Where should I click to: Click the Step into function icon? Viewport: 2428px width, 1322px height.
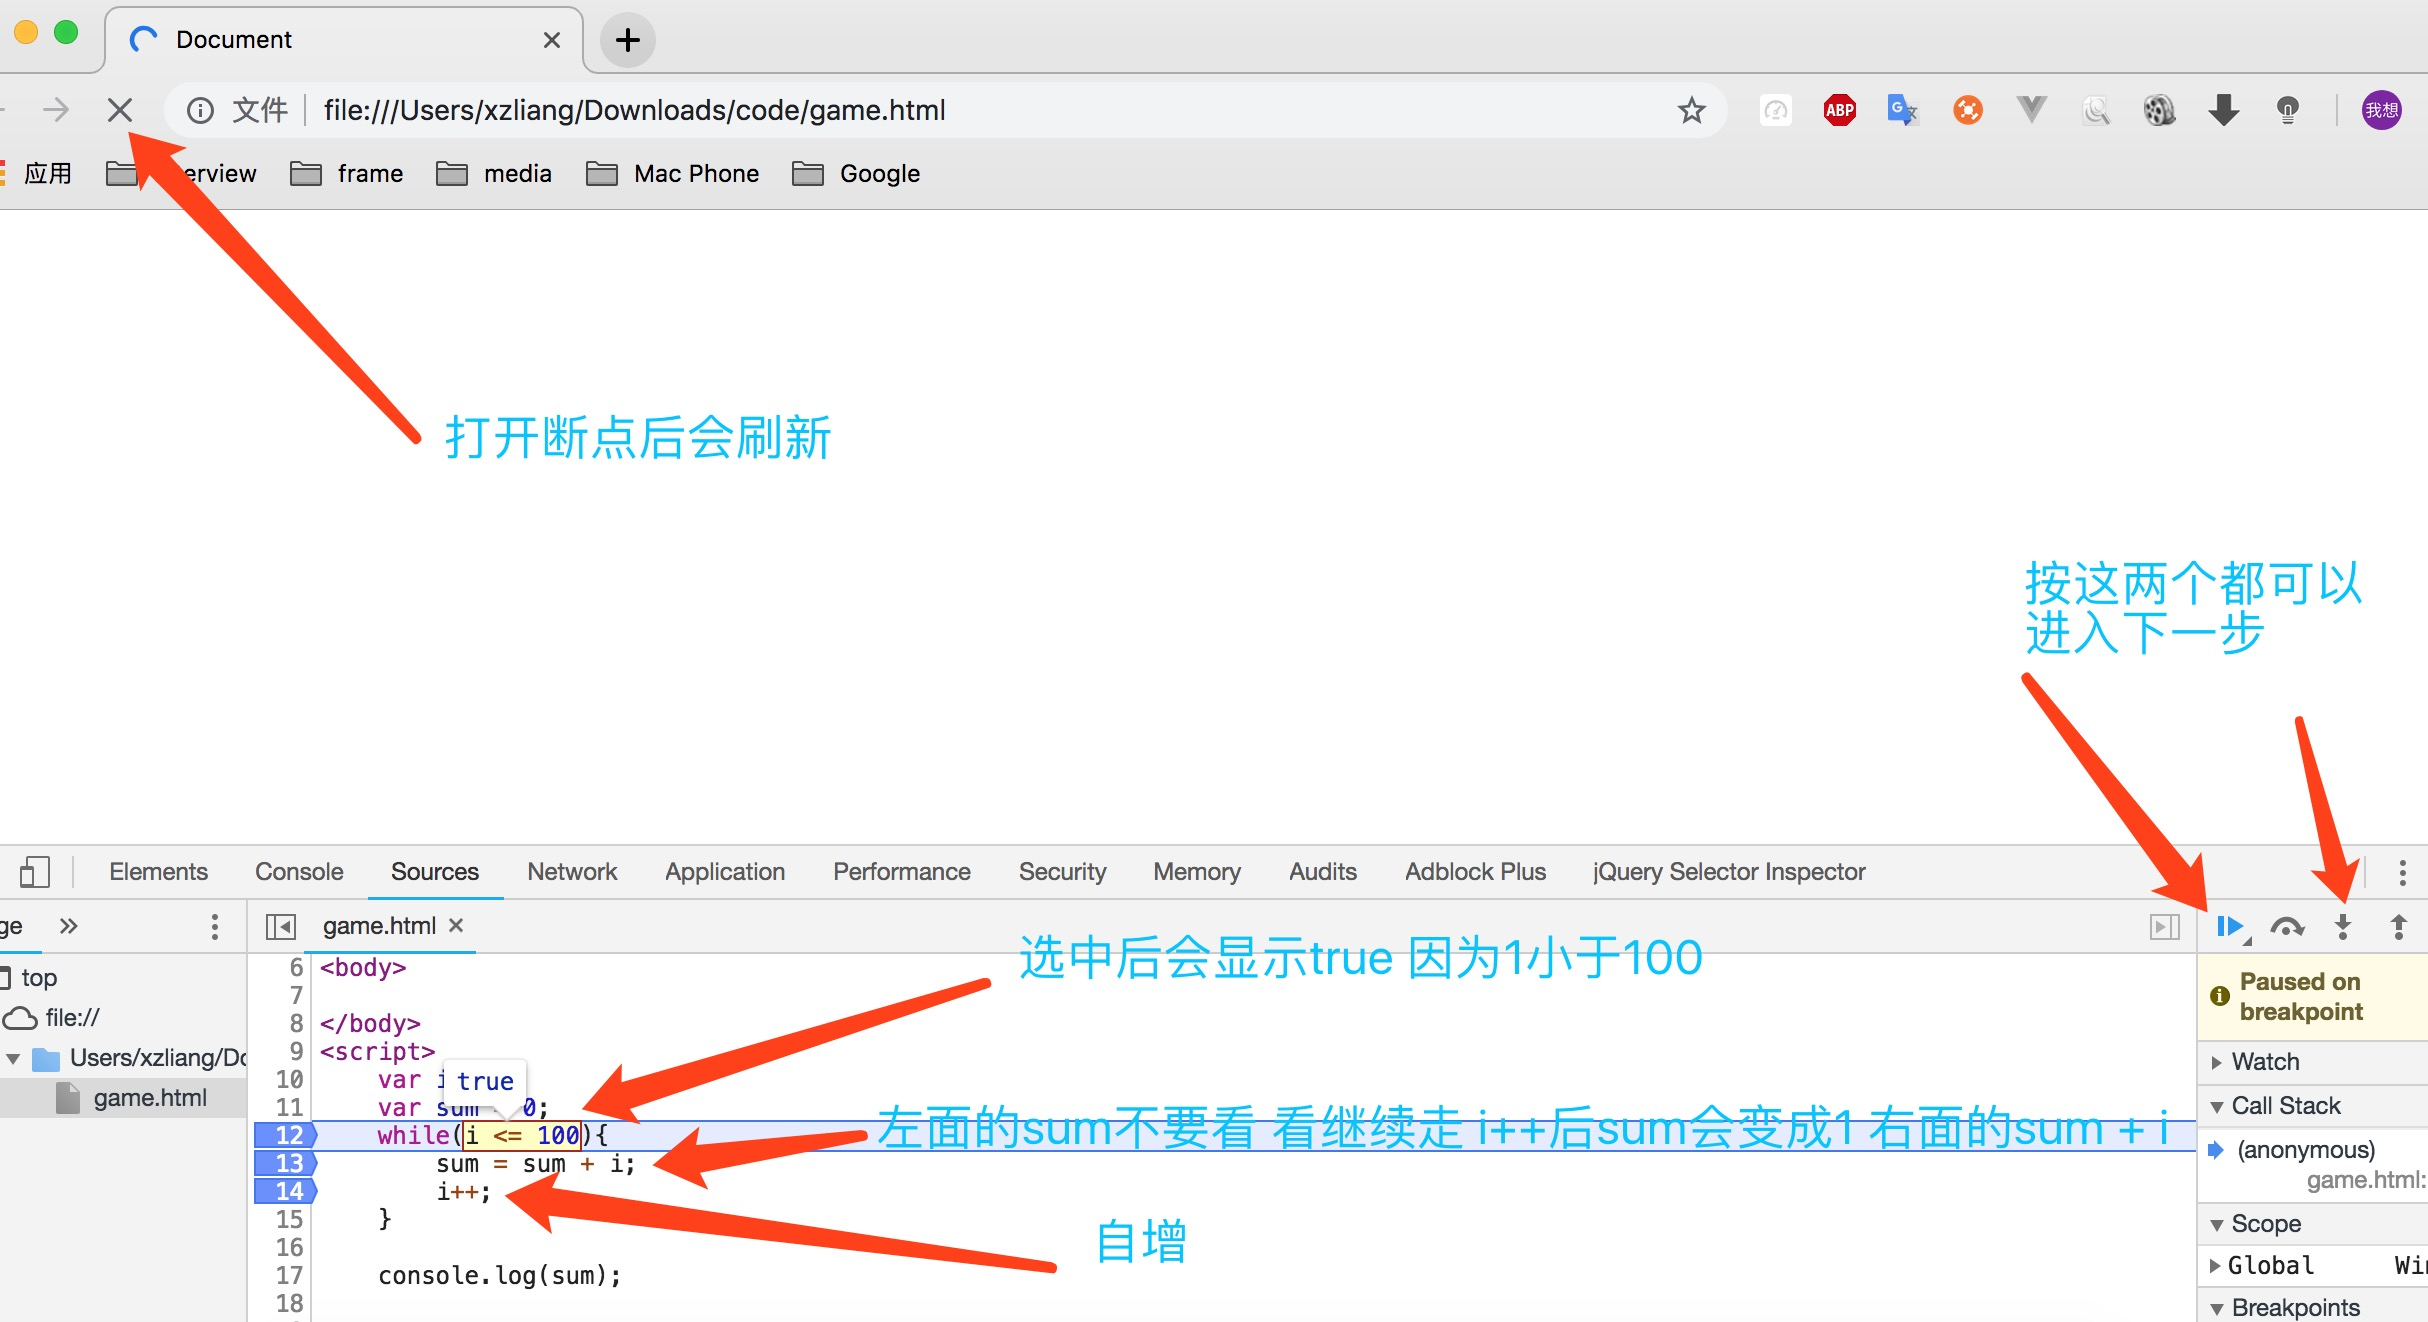[x=2342, y=927]
